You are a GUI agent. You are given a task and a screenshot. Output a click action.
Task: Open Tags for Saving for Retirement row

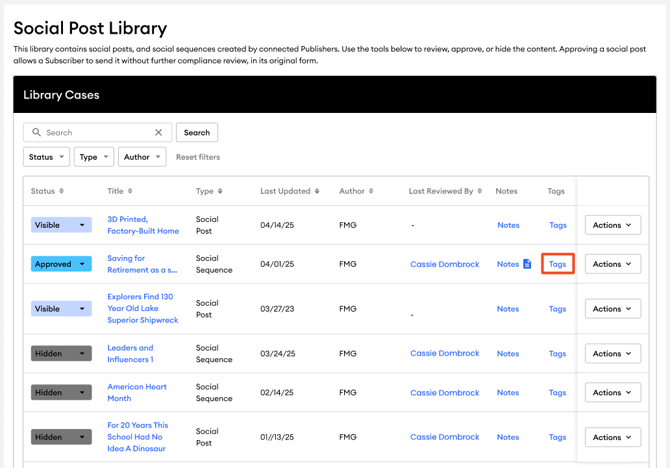(557, 264)
